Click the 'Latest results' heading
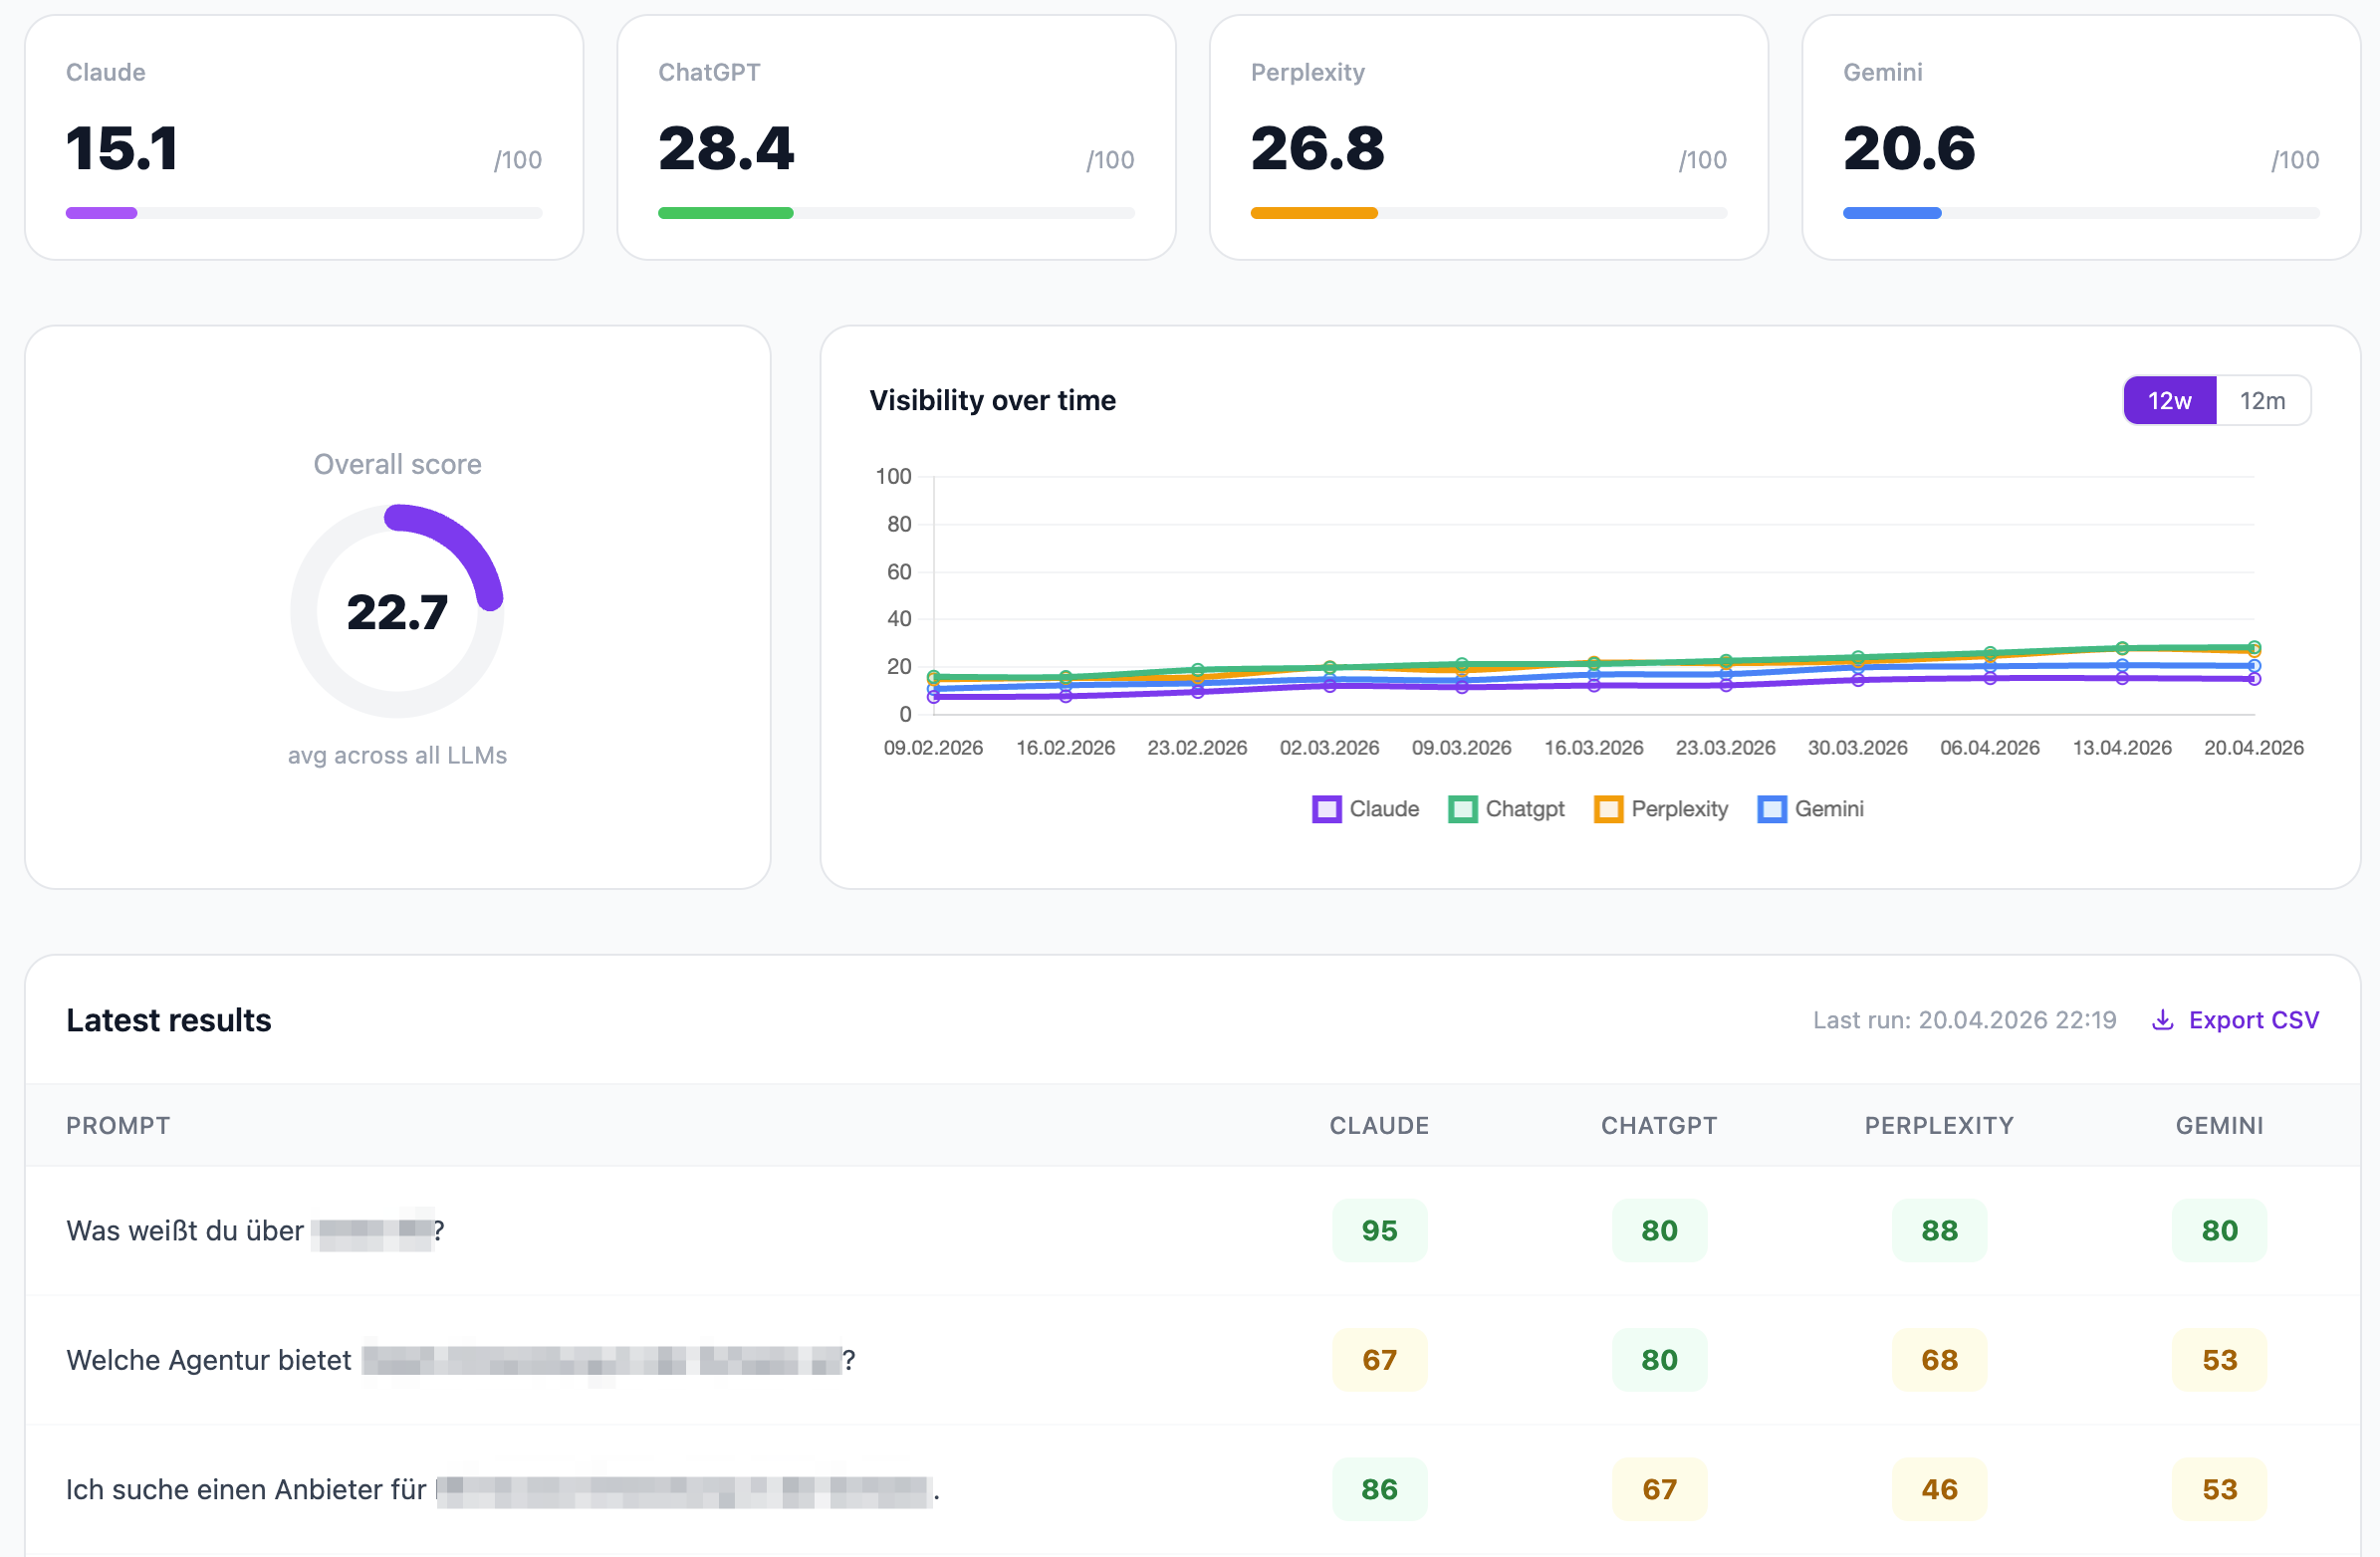 click(x=168, y=1020)
